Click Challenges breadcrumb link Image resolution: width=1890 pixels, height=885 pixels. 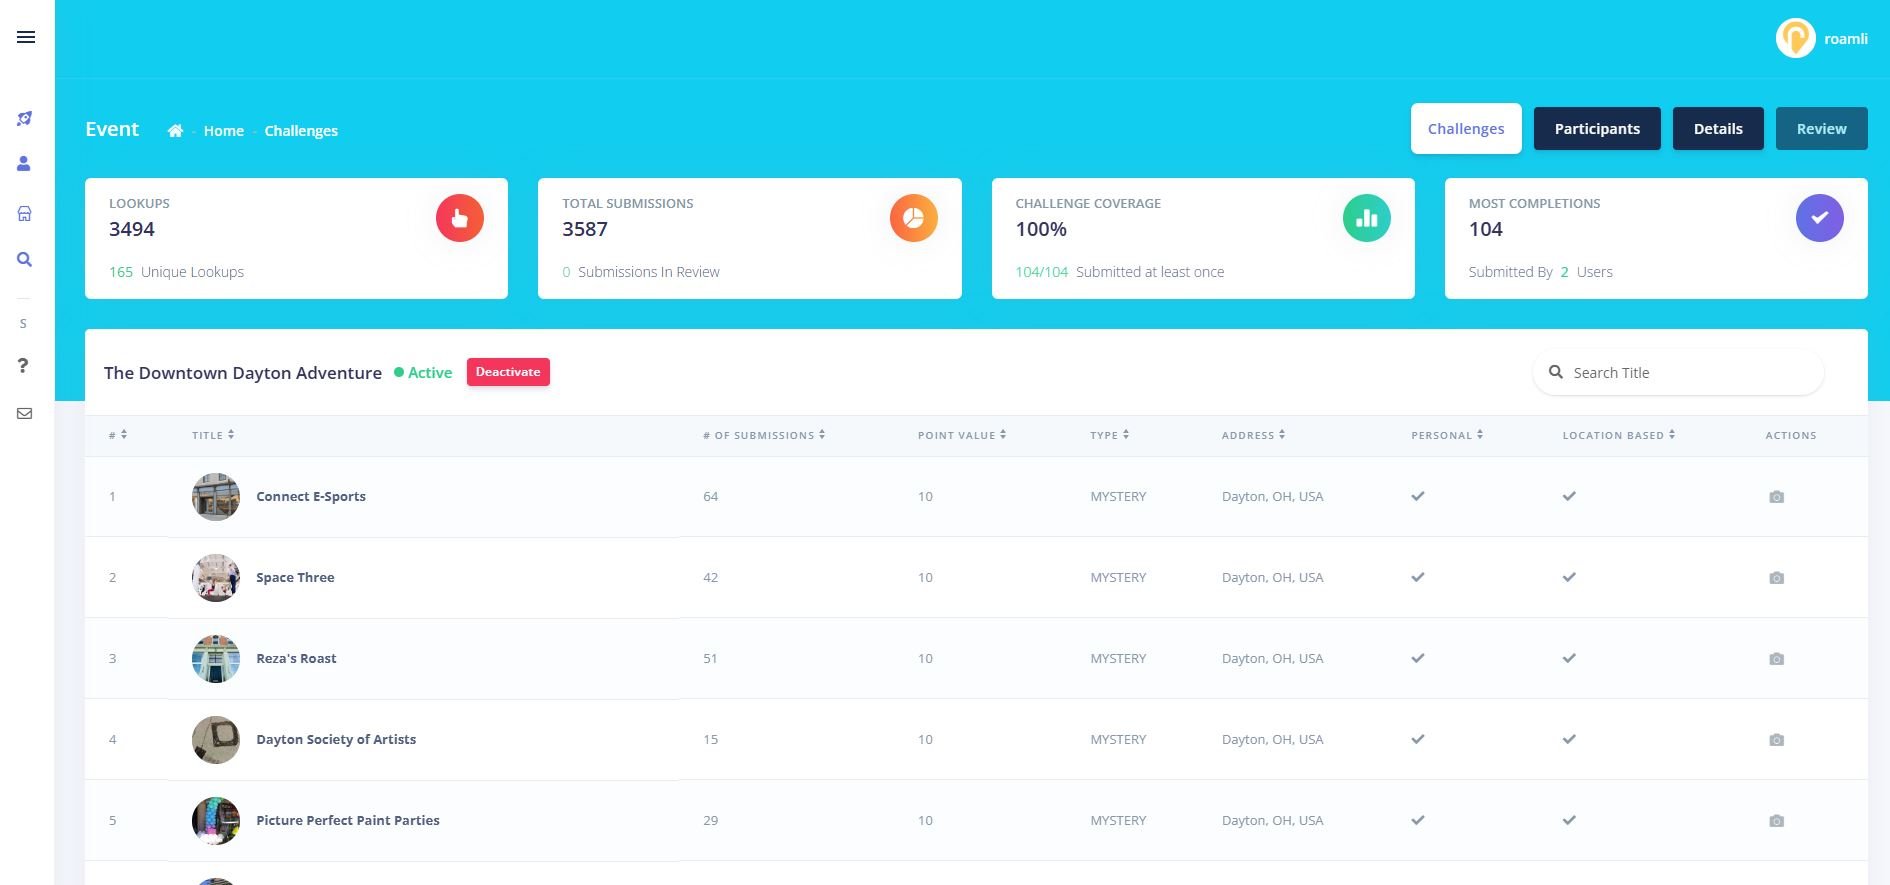pyautogui.click(x=301, y=131)
